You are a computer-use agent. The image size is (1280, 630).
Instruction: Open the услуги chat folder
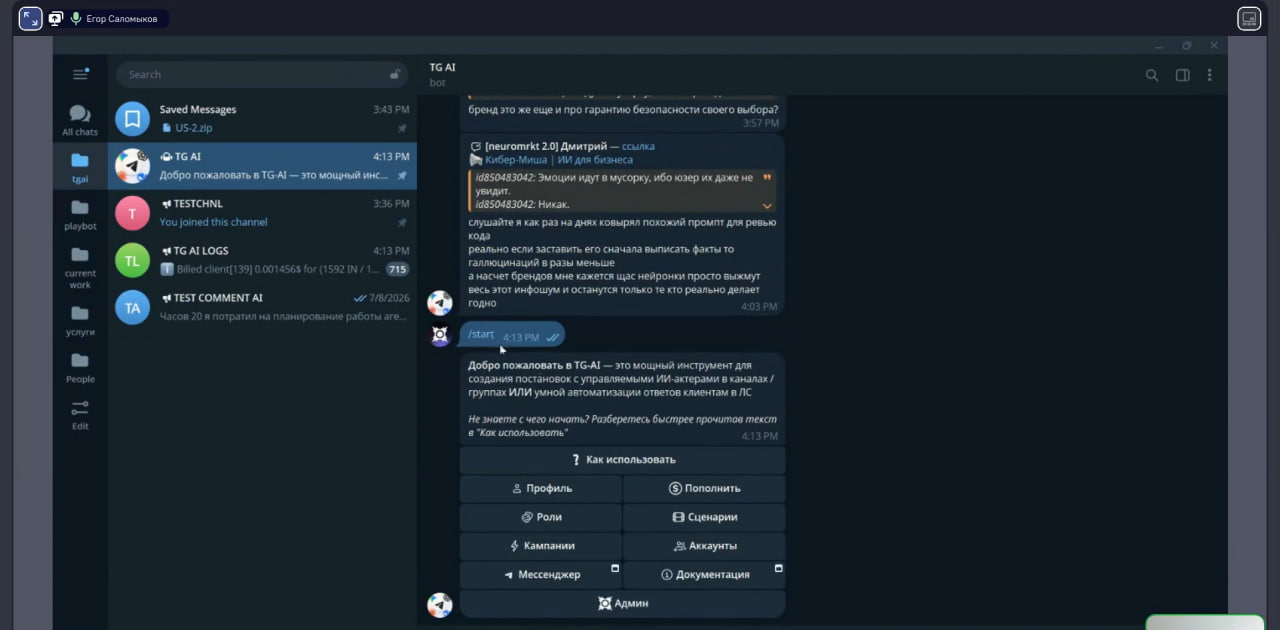80,320
